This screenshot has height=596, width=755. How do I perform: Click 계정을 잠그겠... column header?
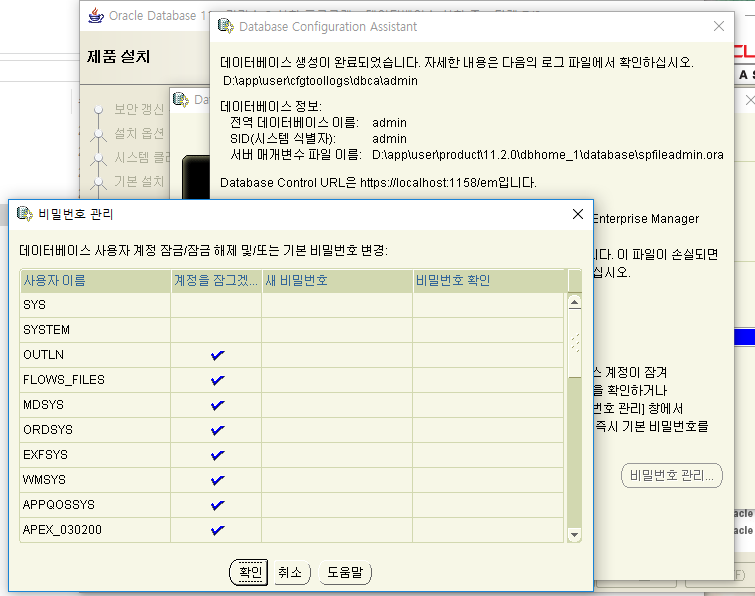coord(216,281)
